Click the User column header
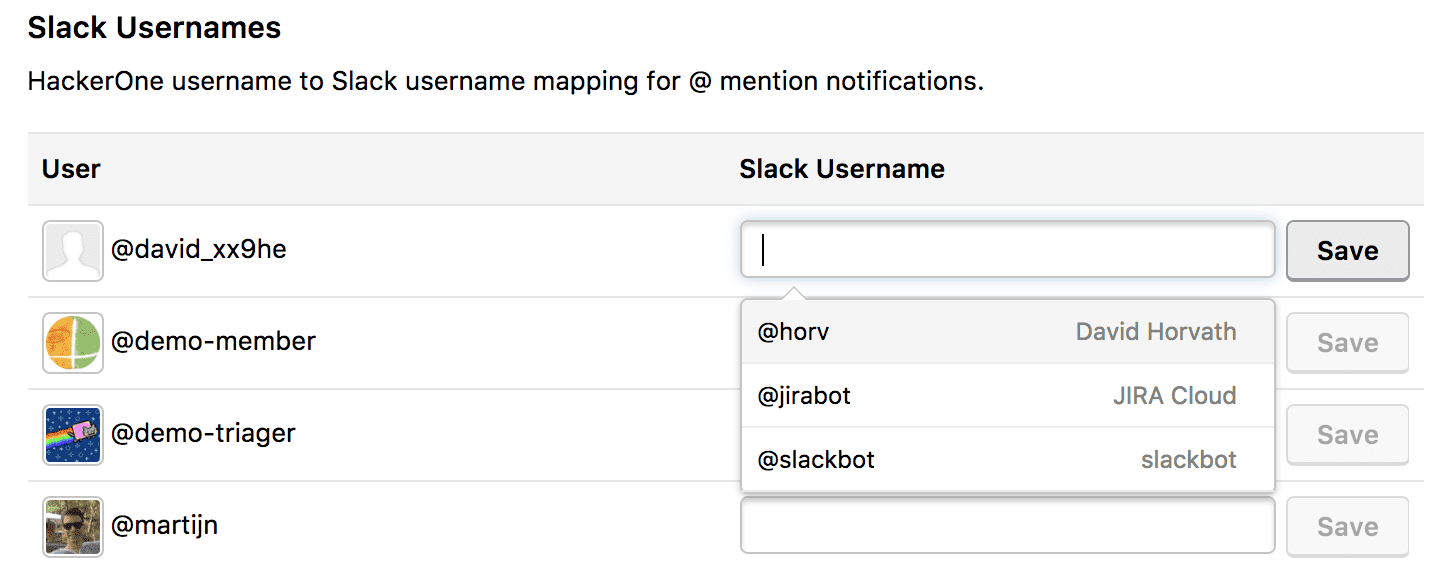 coord(71,169)
